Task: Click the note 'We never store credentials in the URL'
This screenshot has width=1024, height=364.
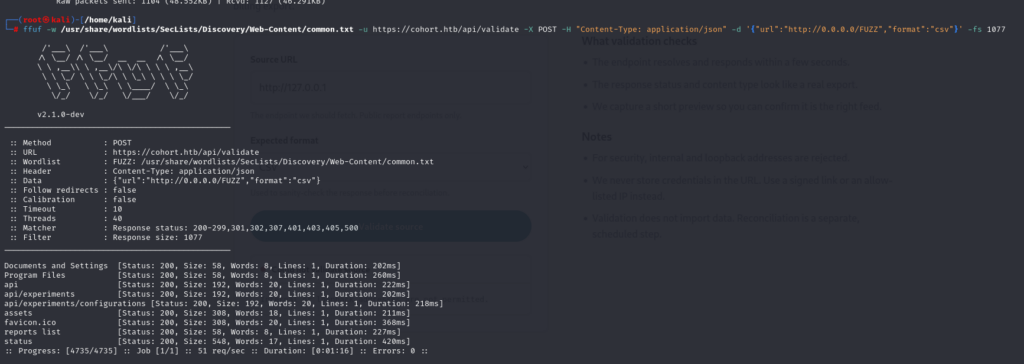Action: [x=742, y=187]
